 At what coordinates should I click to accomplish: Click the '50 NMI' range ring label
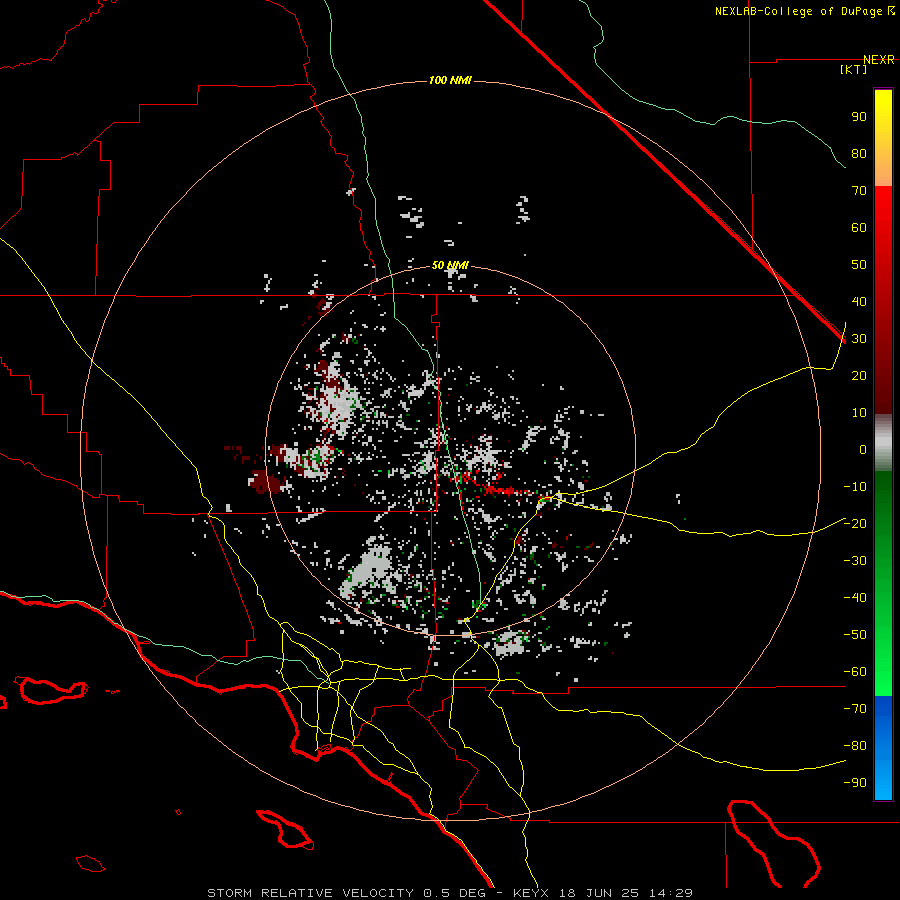point(450,265)
